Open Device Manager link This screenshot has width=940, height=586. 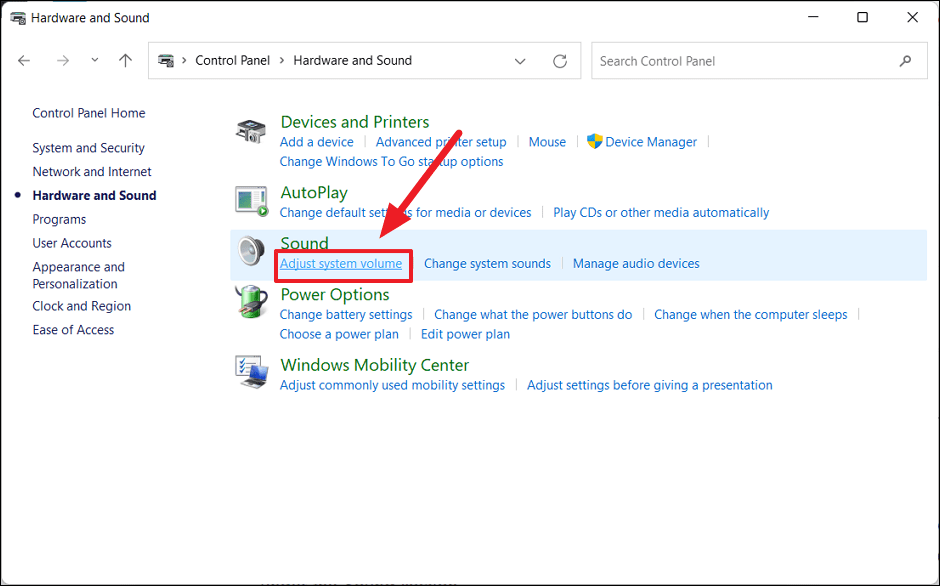pyautogui.click(x=651, y=142)
